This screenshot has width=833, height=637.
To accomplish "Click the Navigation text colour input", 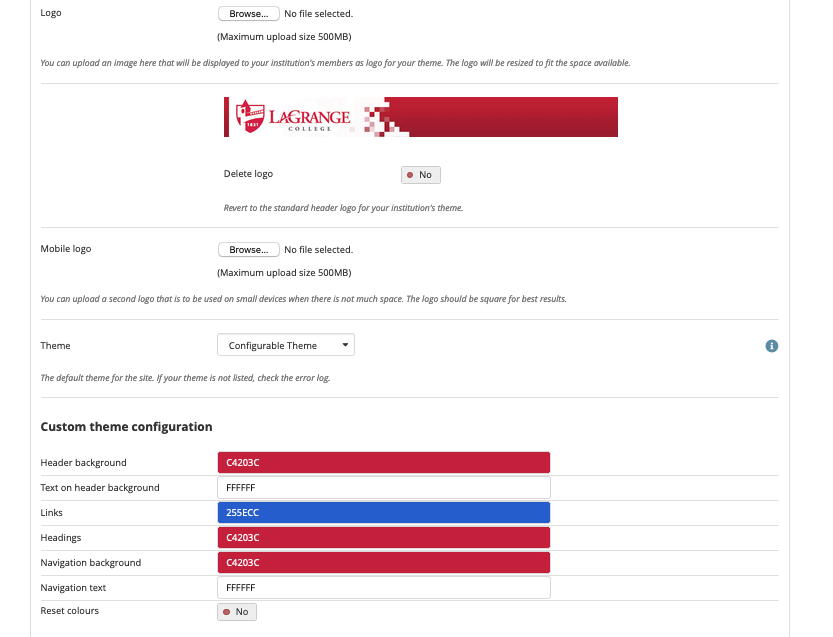I will (383, 588).
